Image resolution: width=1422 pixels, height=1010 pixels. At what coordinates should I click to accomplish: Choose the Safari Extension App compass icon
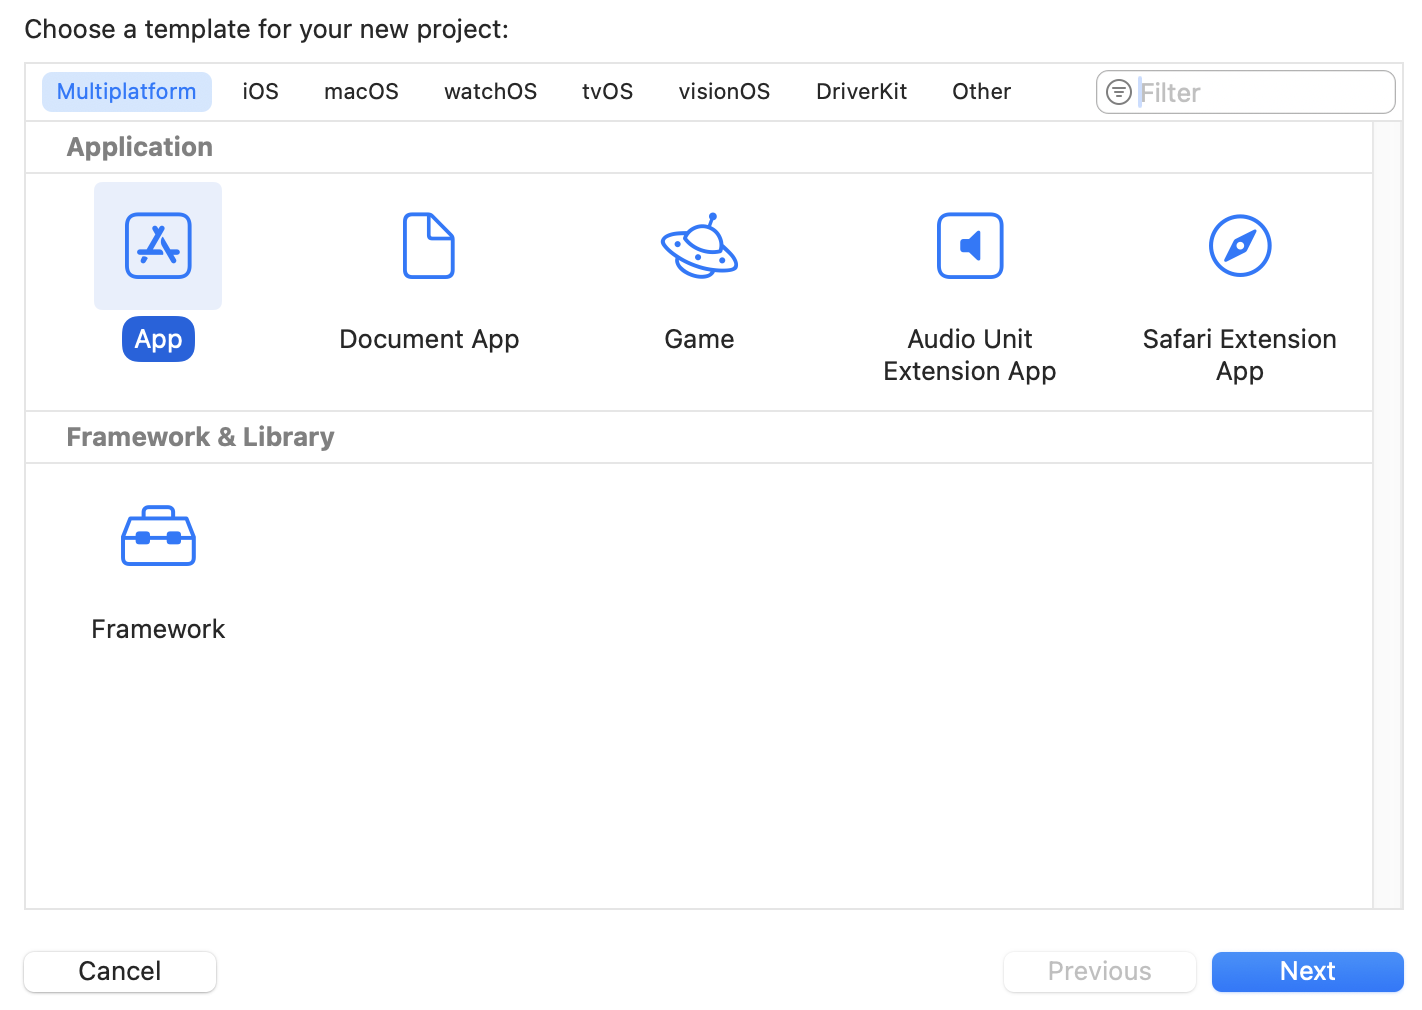coord(1239,246)
